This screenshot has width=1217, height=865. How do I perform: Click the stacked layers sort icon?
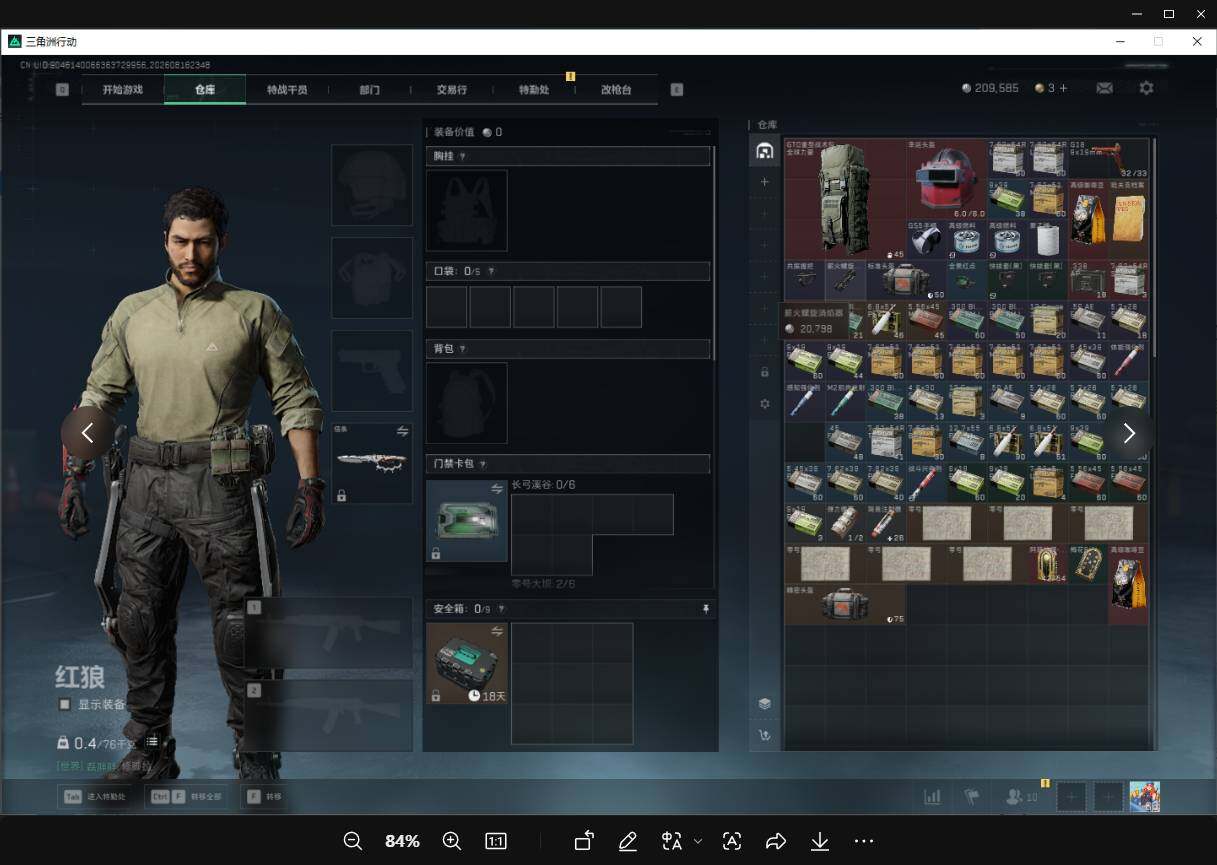764,704
